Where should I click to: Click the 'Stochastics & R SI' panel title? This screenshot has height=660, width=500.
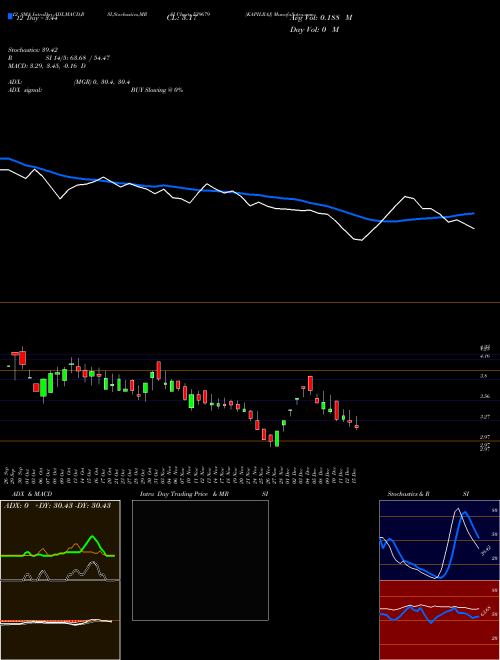coord(428,494)
